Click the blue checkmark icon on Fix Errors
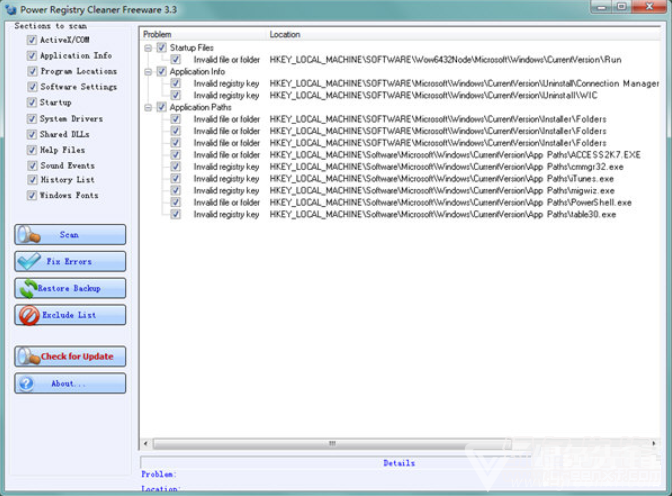The height and width of the screenshot is (496, 672). point(29,261)
